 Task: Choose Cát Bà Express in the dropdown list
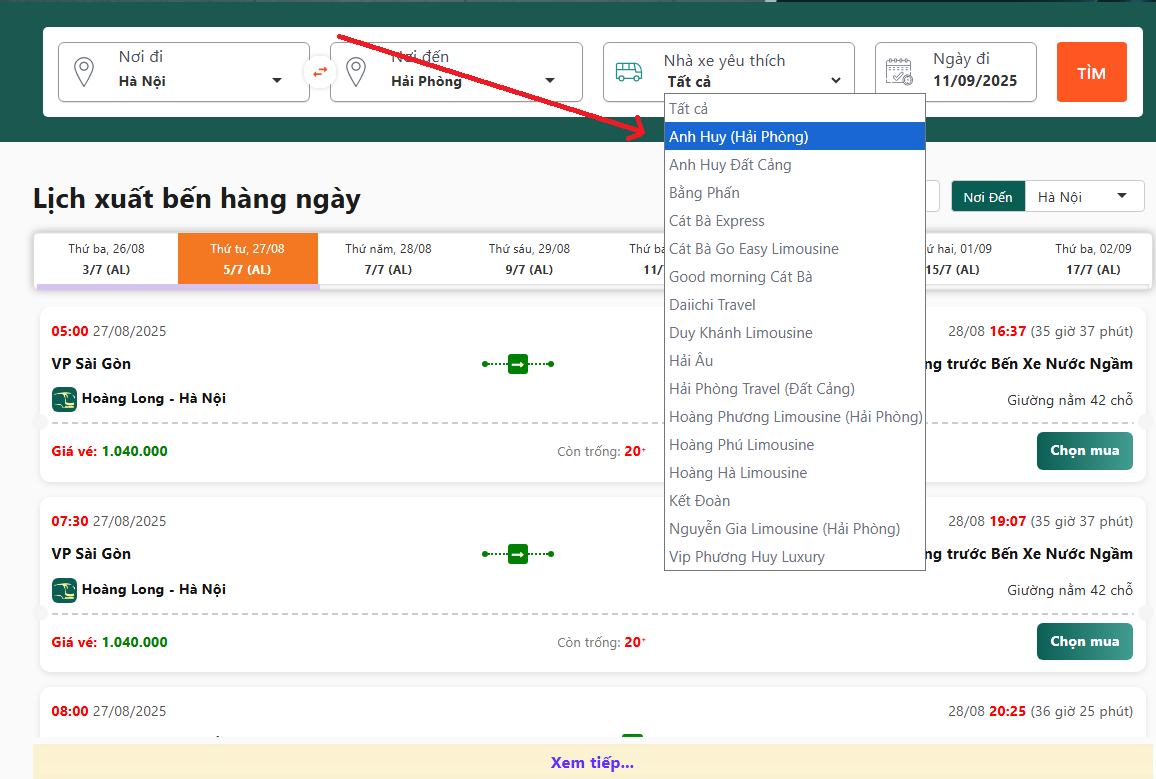click(717, 221)
